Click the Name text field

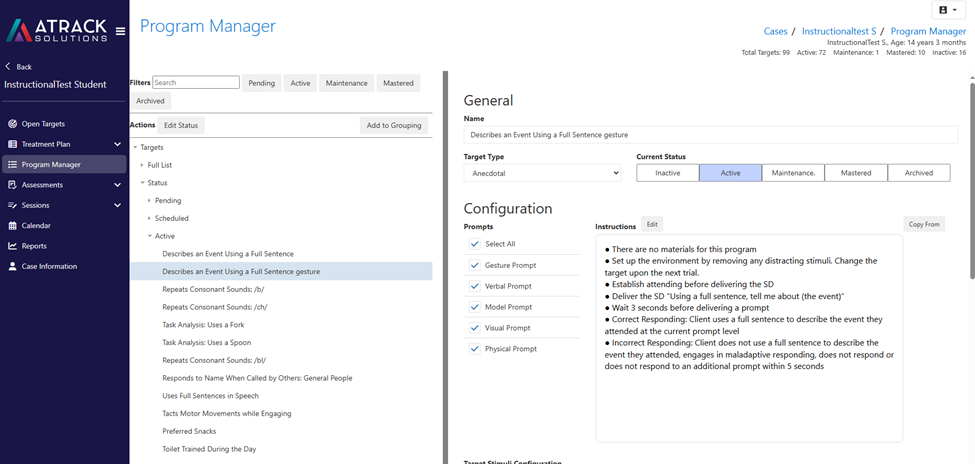711,134
